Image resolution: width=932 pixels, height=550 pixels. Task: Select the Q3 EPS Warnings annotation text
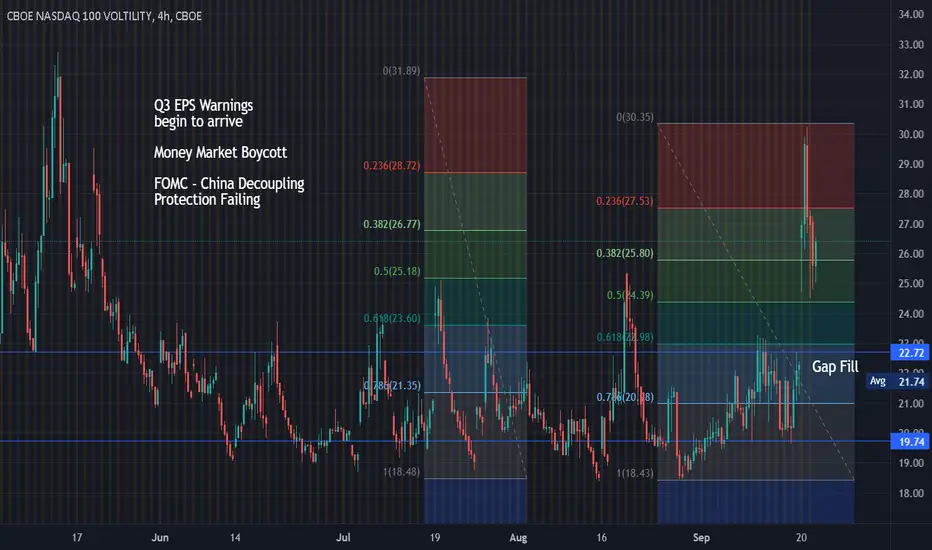pos(203,106)
